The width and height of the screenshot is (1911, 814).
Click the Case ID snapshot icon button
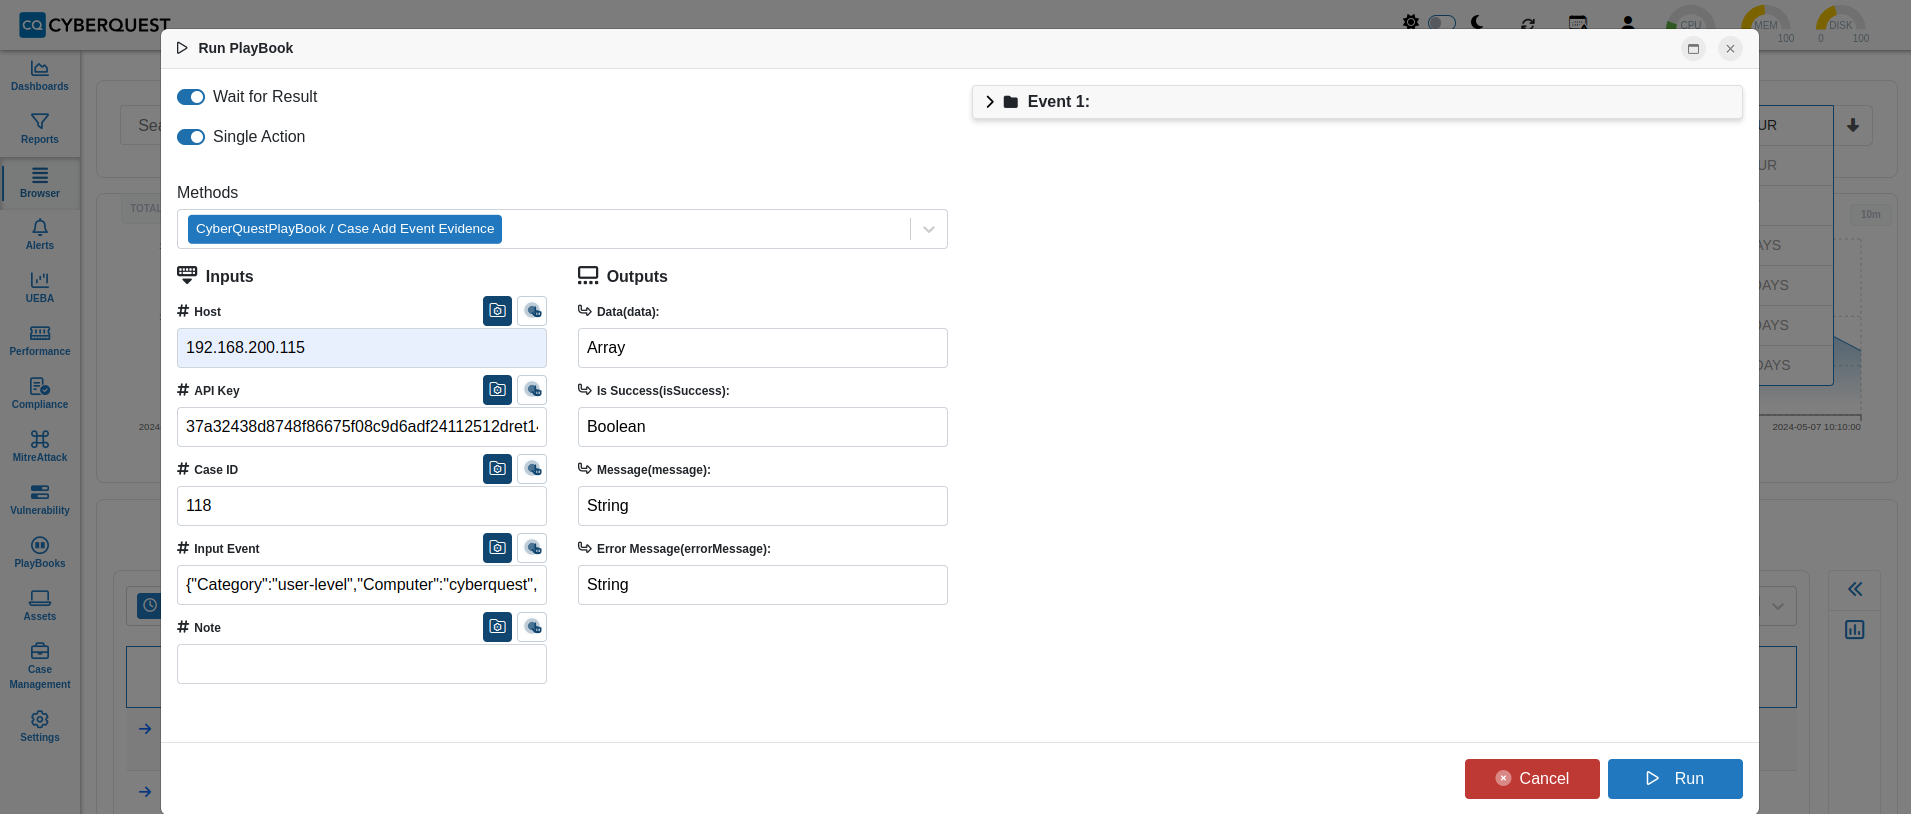tap(497, 469)
